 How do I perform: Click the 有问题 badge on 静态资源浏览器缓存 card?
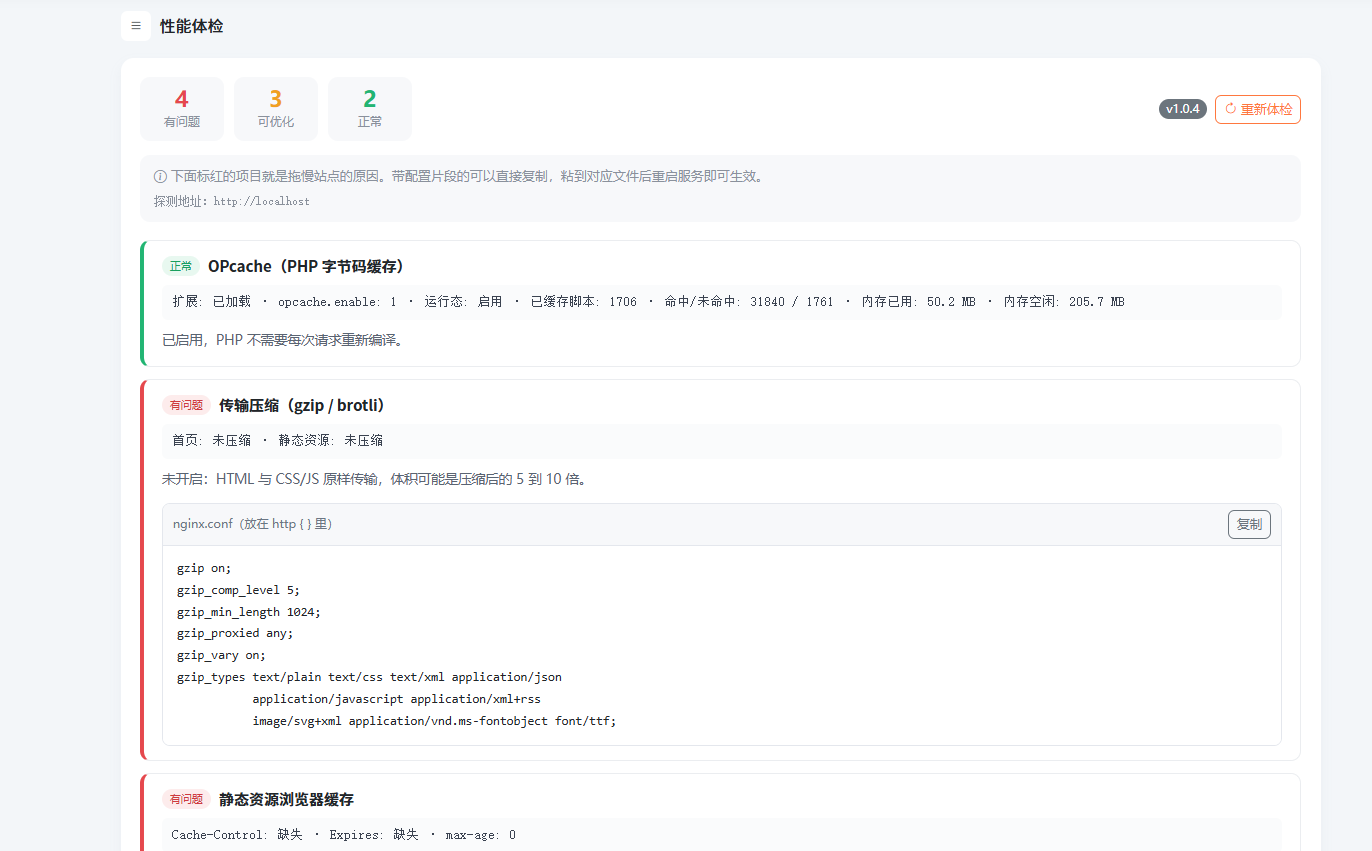pyautogui.click(x=186, y=799)
